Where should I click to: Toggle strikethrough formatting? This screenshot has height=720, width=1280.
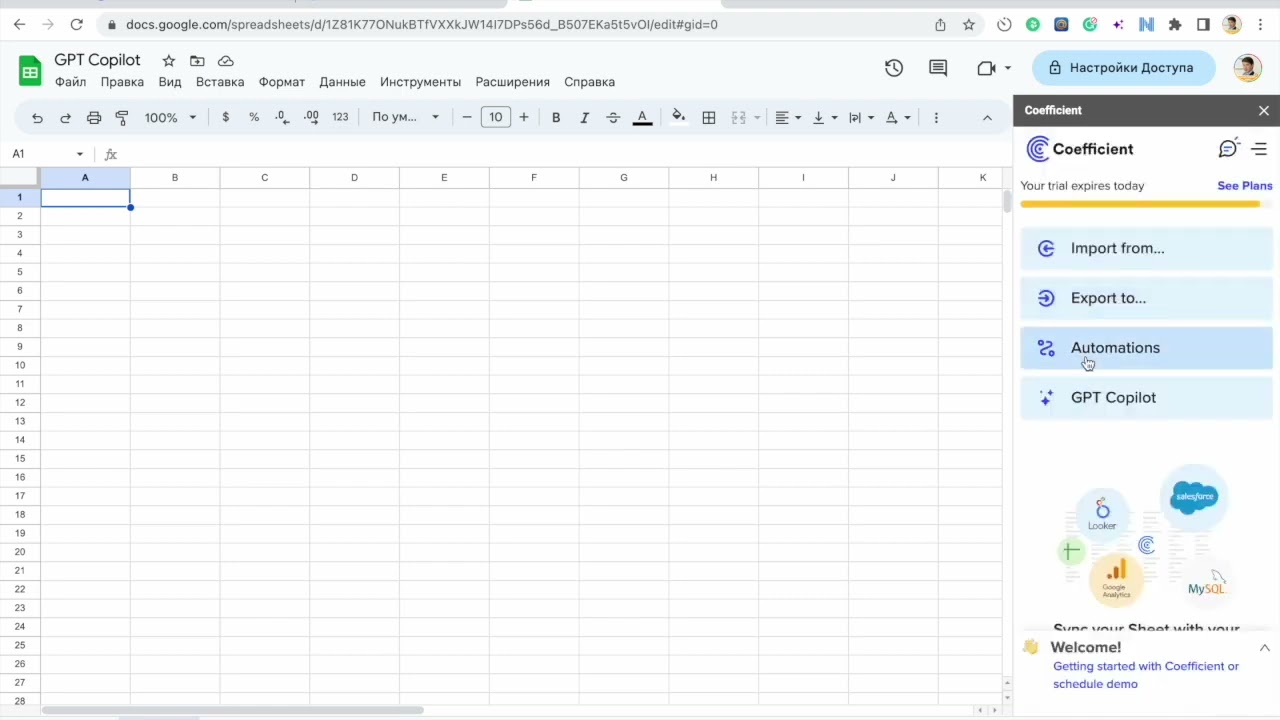click(613, 118)
